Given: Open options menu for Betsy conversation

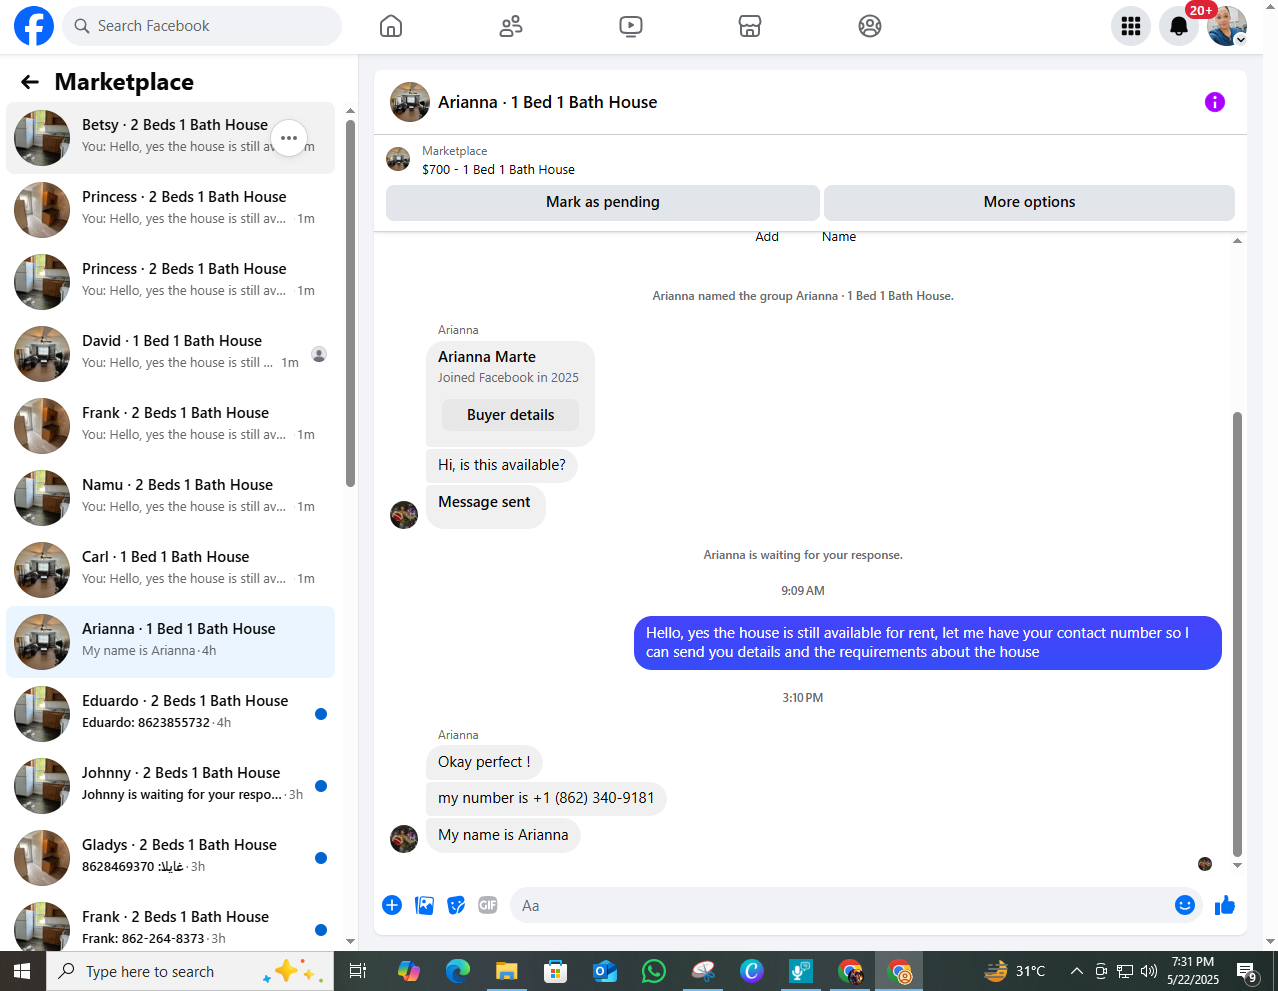Looking at the screenshot, I should (x=289, y=138).
